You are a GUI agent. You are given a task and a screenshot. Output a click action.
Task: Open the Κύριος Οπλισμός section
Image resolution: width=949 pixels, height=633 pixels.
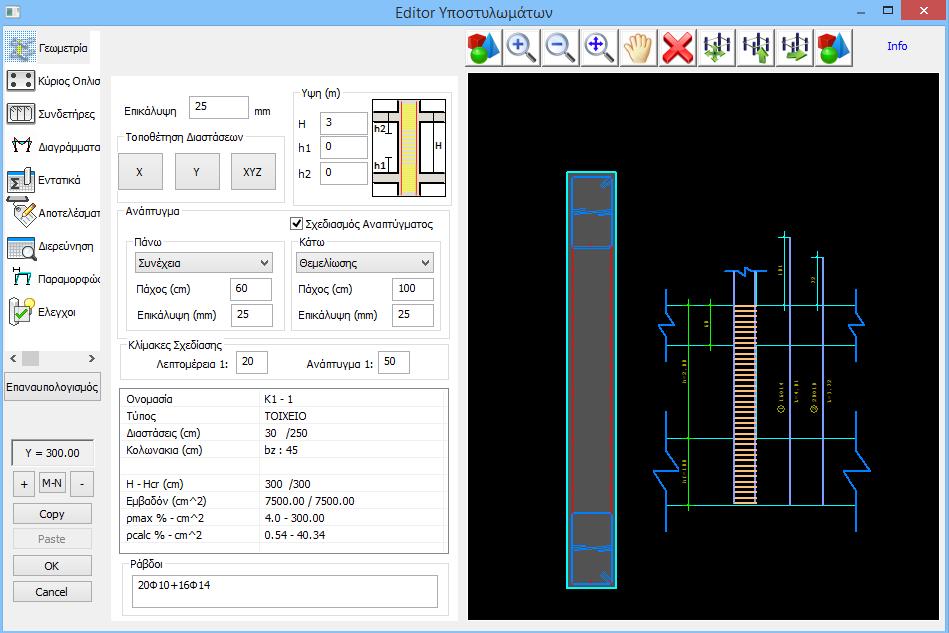tap(53, 80)
